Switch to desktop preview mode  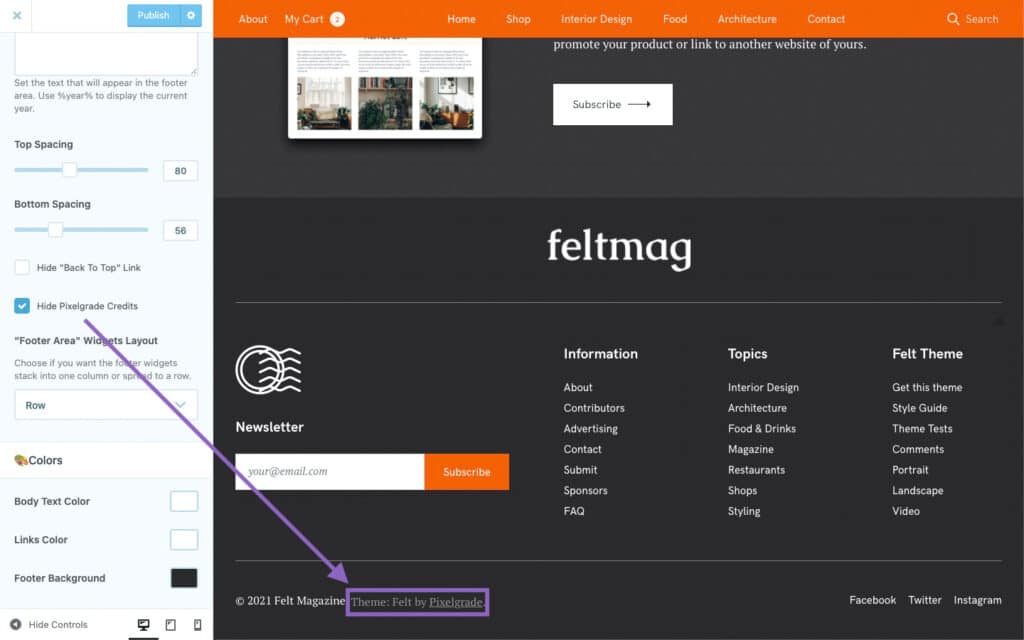(x=144, y=625)
